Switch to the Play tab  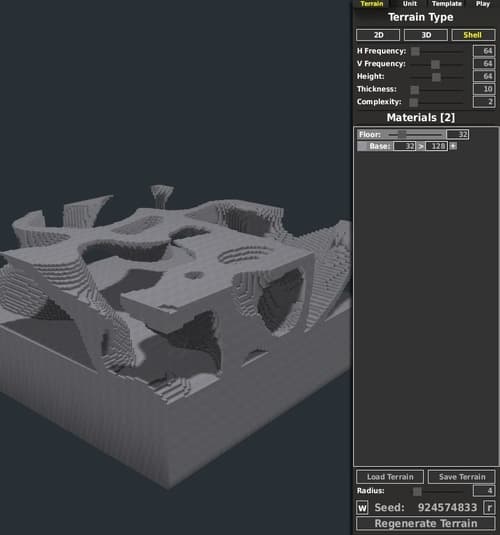(x=483, y=4)
